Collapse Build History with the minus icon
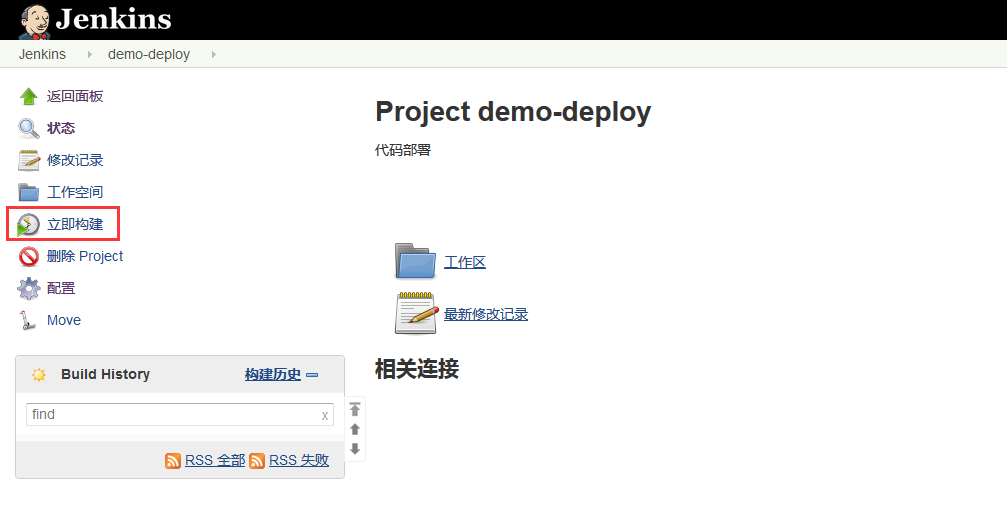 tap(312, 375)
